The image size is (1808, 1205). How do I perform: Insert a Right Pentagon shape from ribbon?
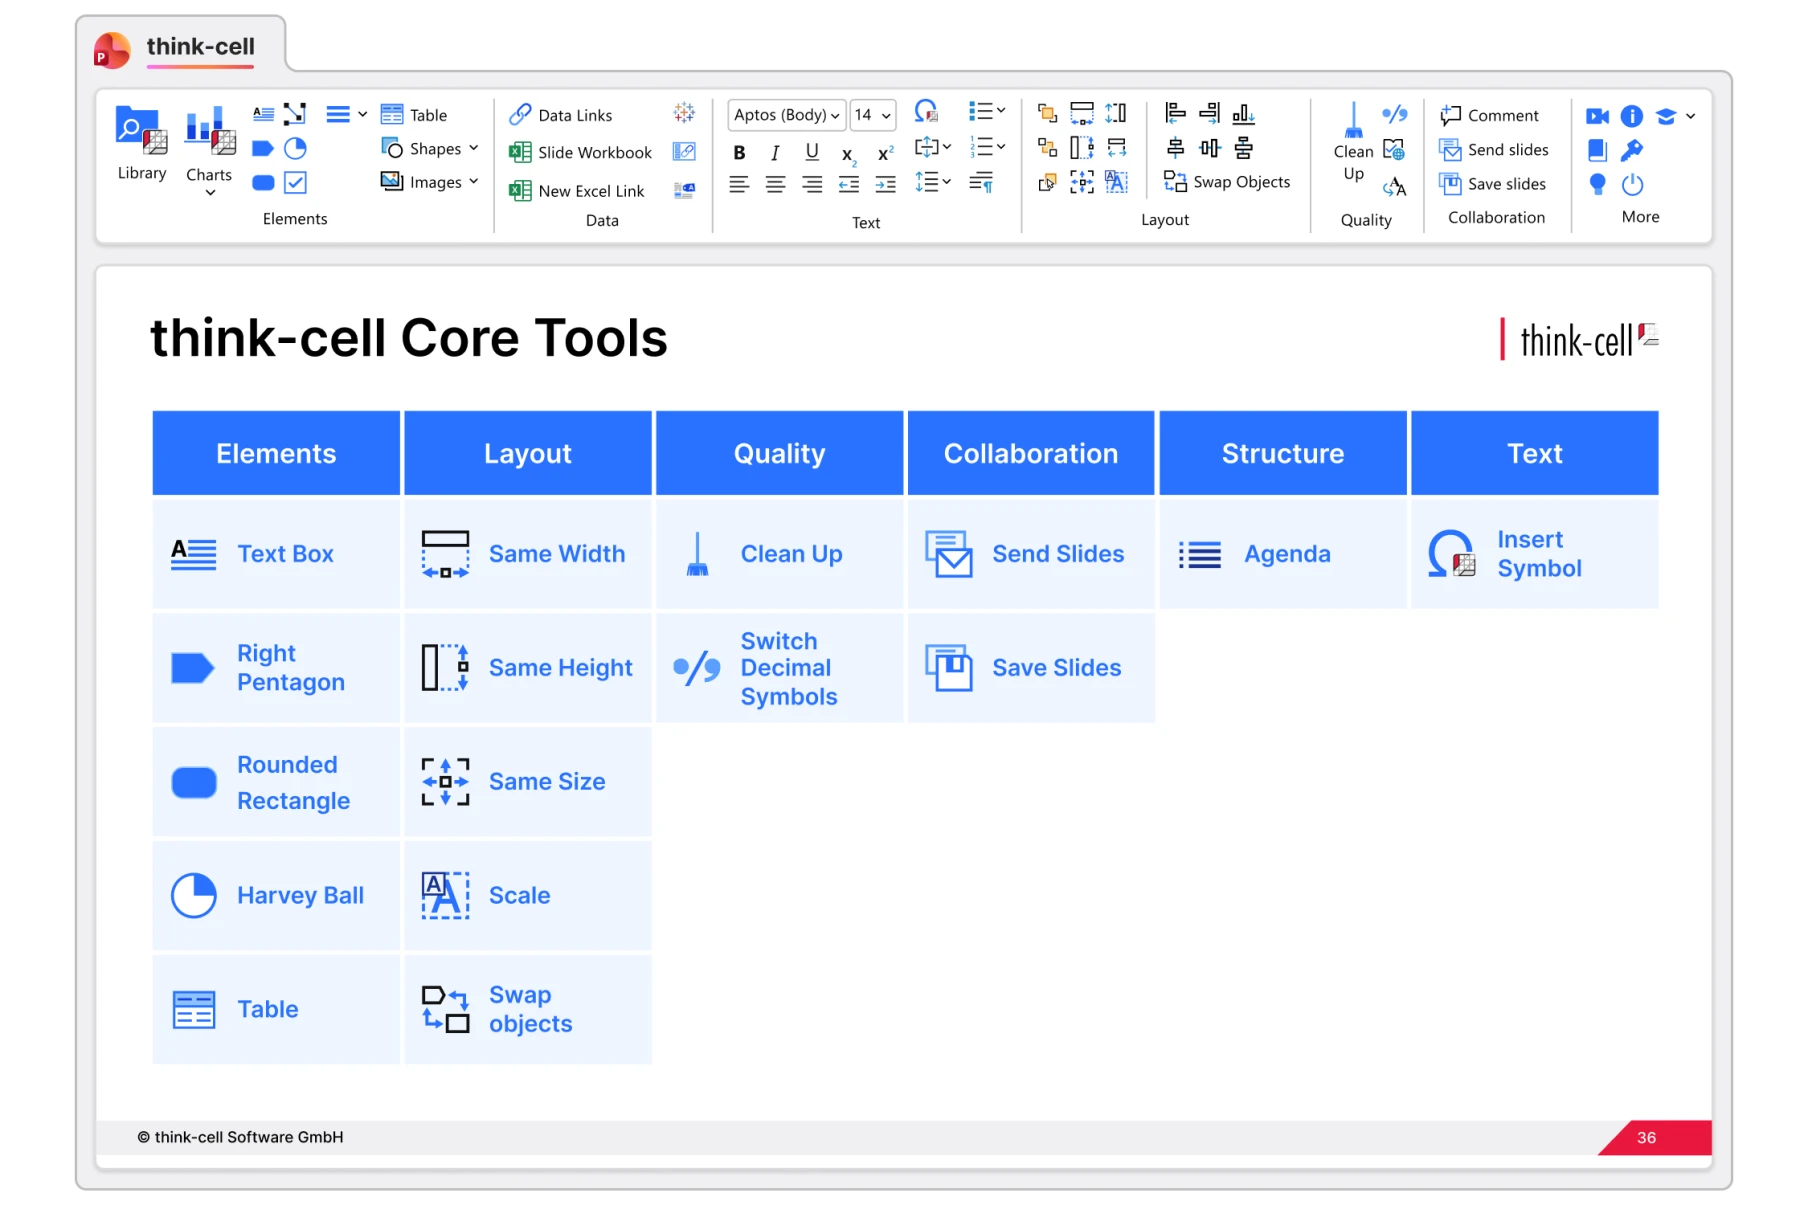tap(263, 149)
